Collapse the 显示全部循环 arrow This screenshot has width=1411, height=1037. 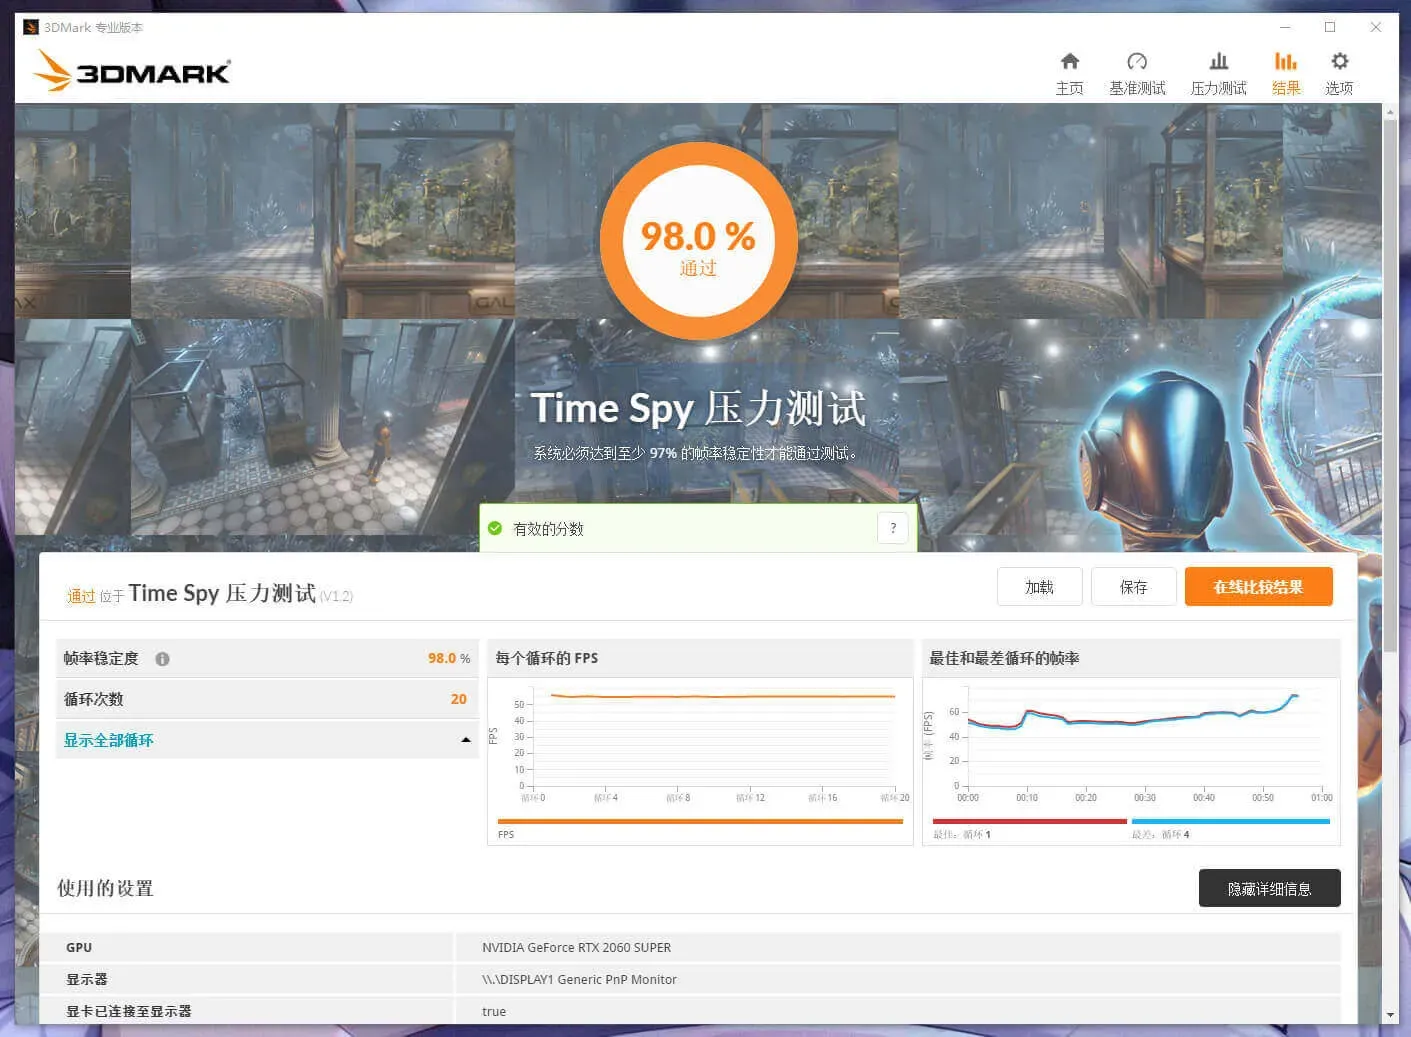tap(465, 740)
